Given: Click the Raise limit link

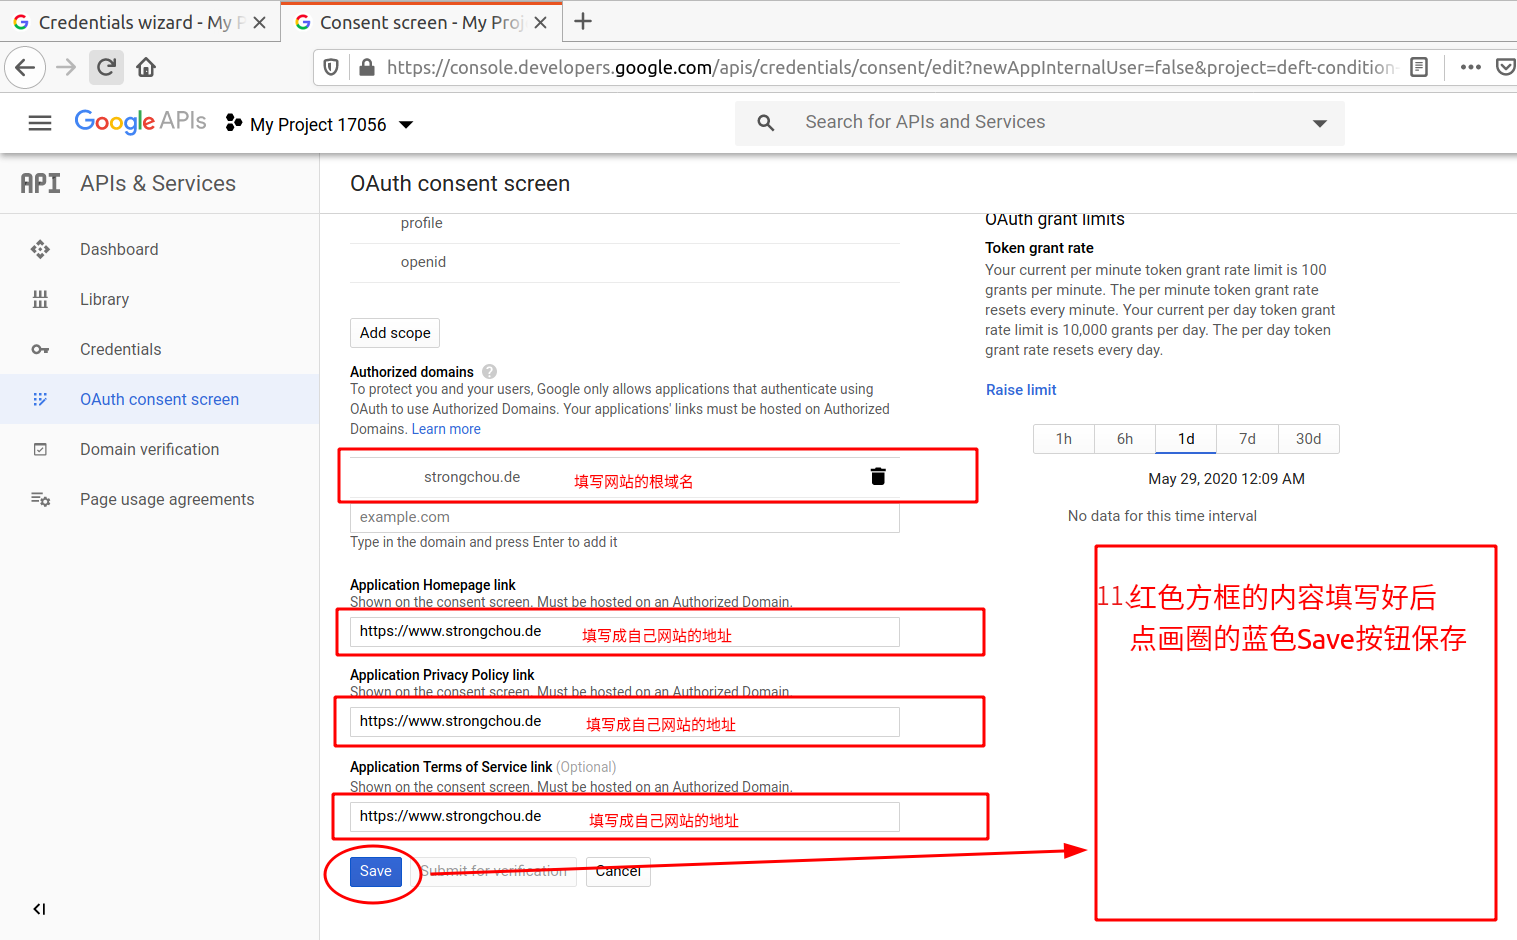Looking at the screenshot, I should [1021, 390].
